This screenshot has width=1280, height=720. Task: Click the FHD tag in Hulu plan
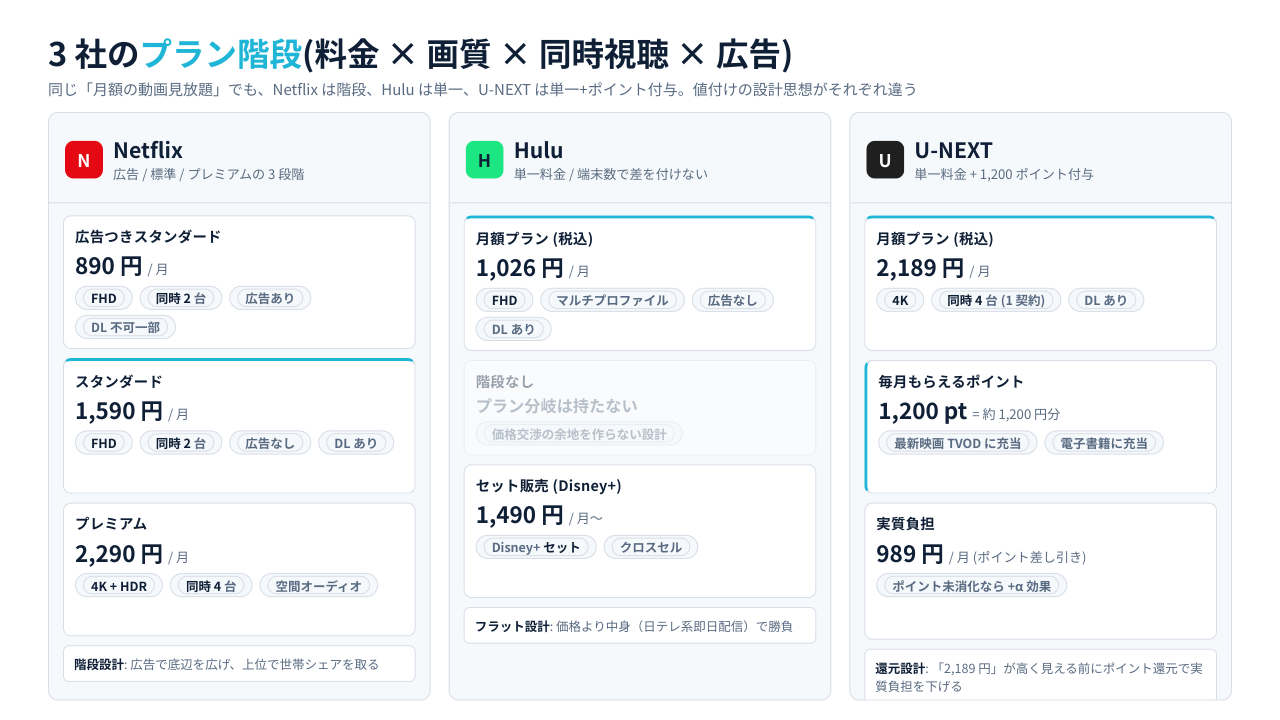[x=505, y=300]
